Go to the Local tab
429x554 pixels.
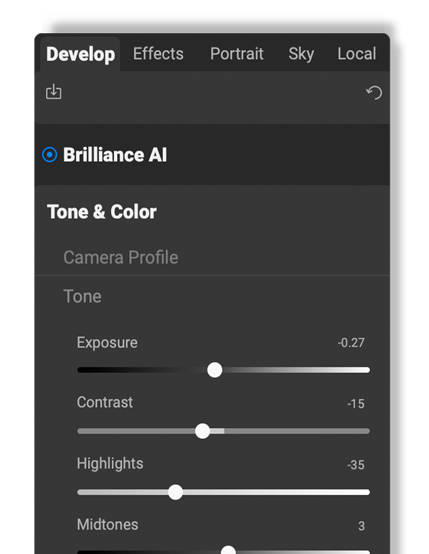[357, 54]
